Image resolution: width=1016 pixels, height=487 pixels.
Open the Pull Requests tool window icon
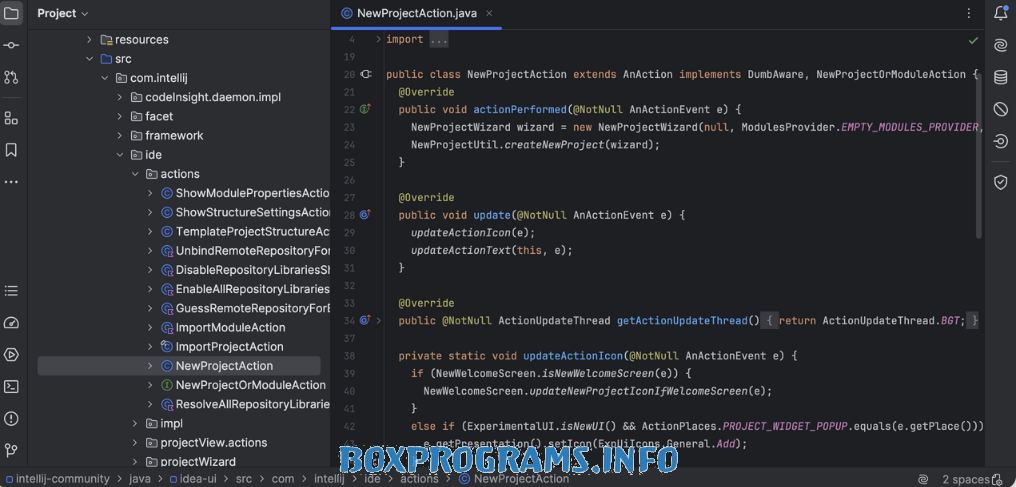[11, 77]
